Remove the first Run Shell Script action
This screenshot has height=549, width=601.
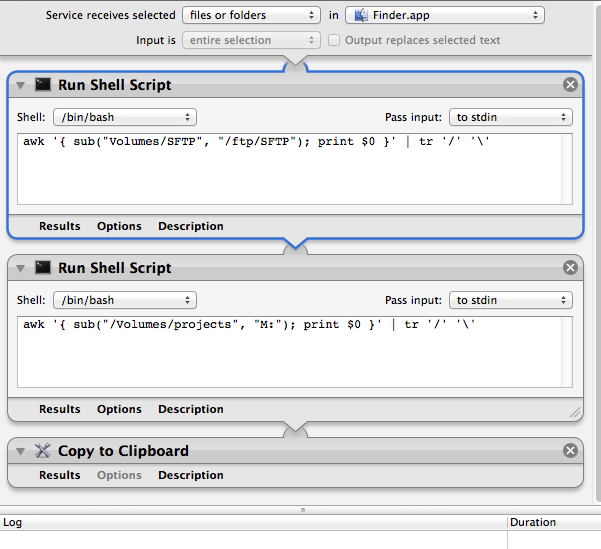(x=570, y=84)
